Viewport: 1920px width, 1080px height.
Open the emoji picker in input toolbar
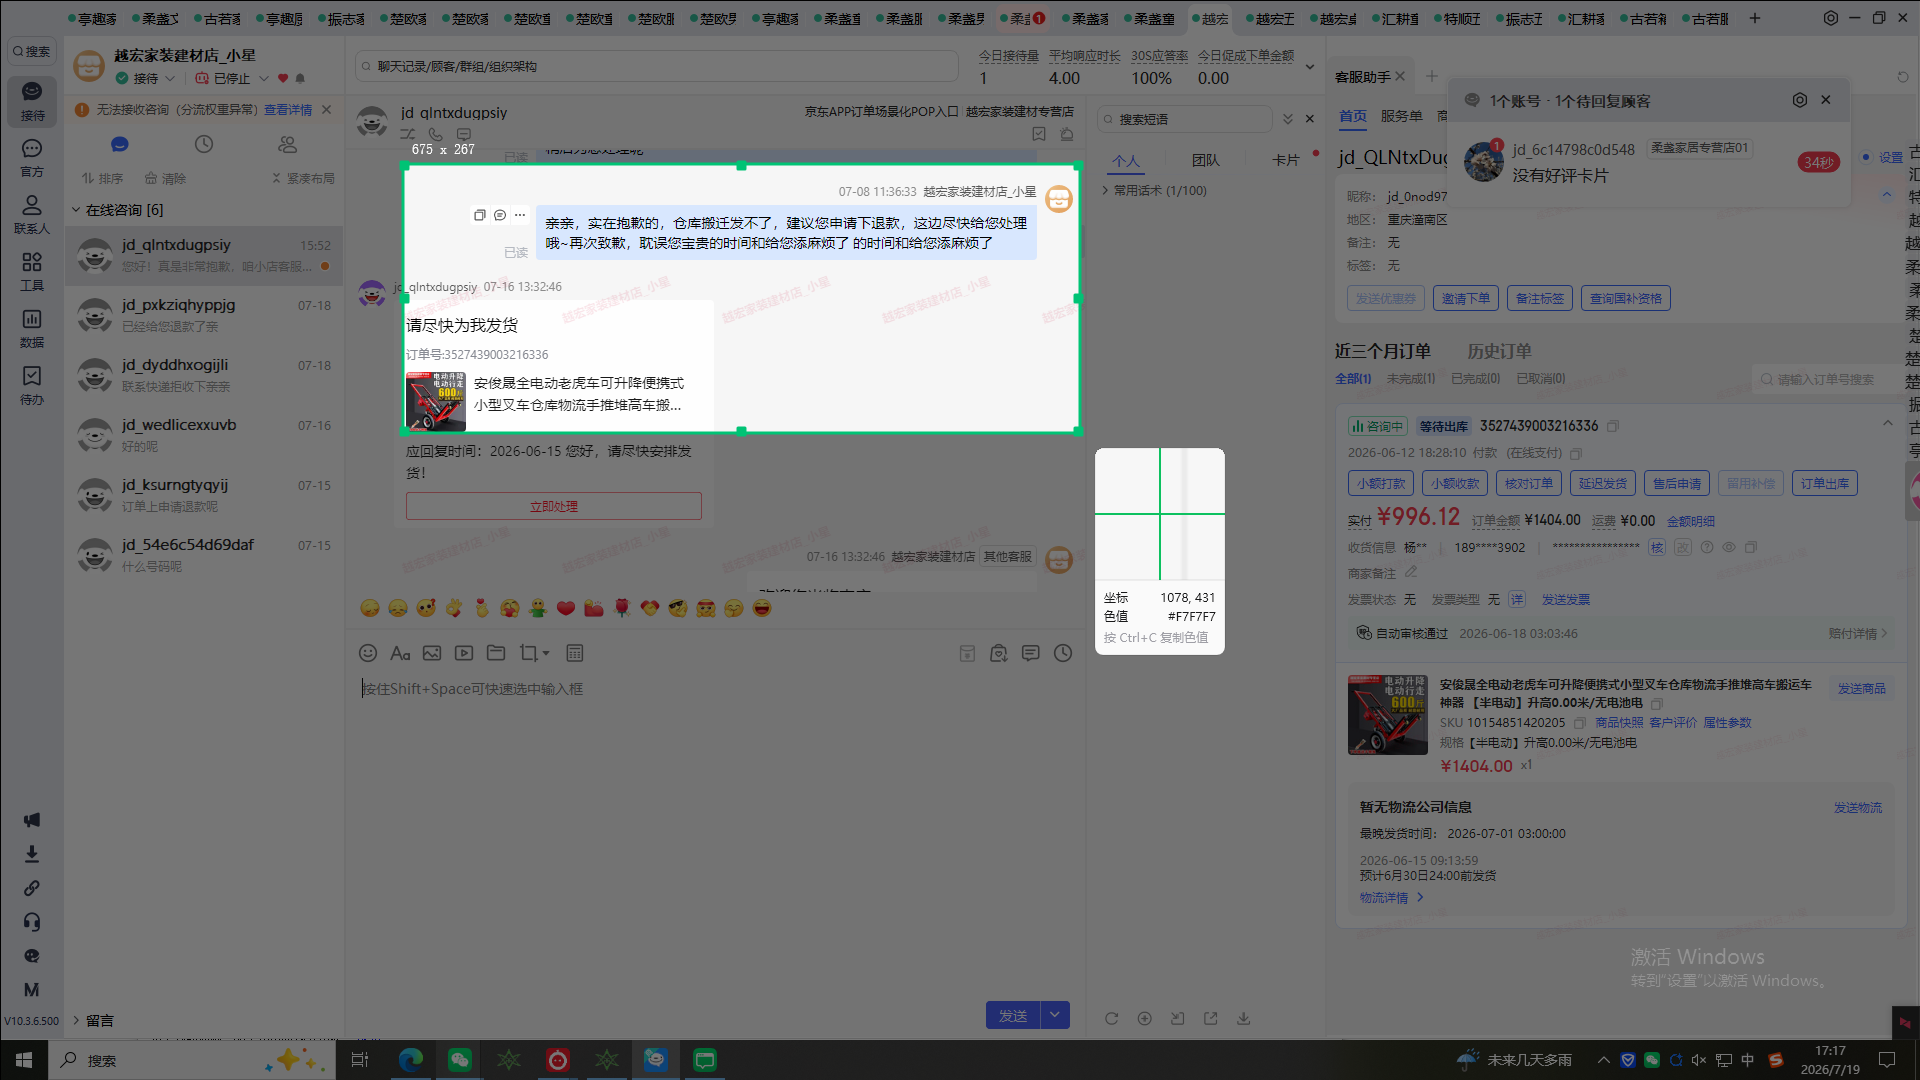[x=368, y=653]
